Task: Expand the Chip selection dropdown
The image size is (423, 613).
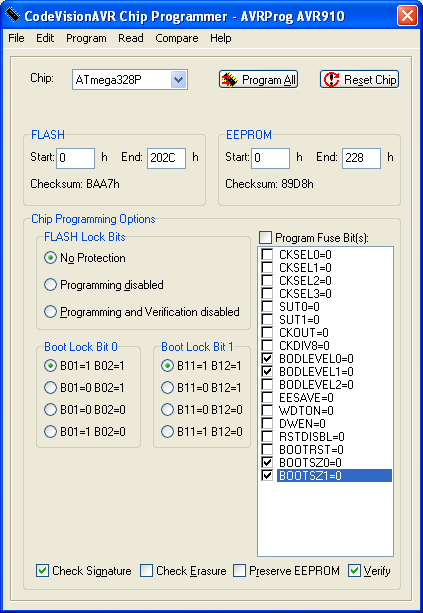Action: (178, 80)
